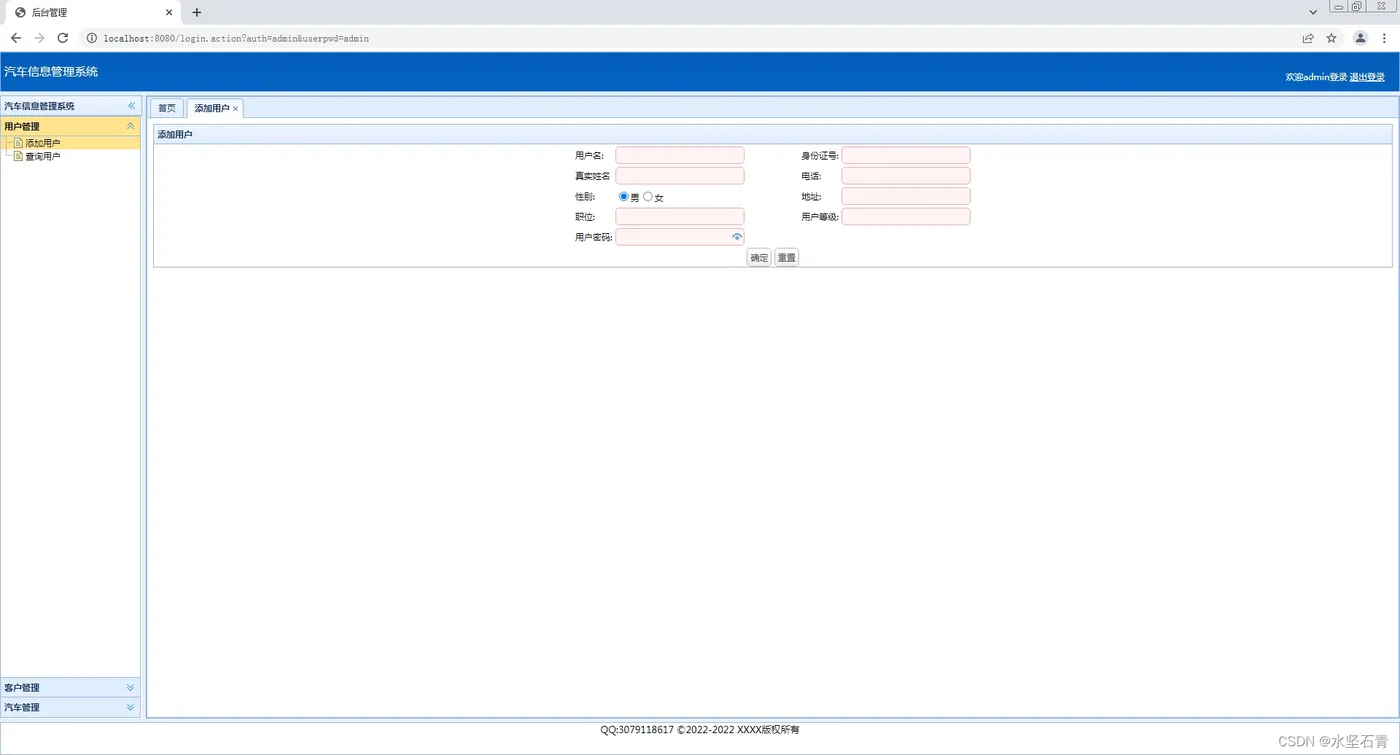Image resolution: width=1400 pixels, height=755 pixels.
Task: Open Chrome three-dot menu
Action: pyautogui.click(x=1384, y=38)
